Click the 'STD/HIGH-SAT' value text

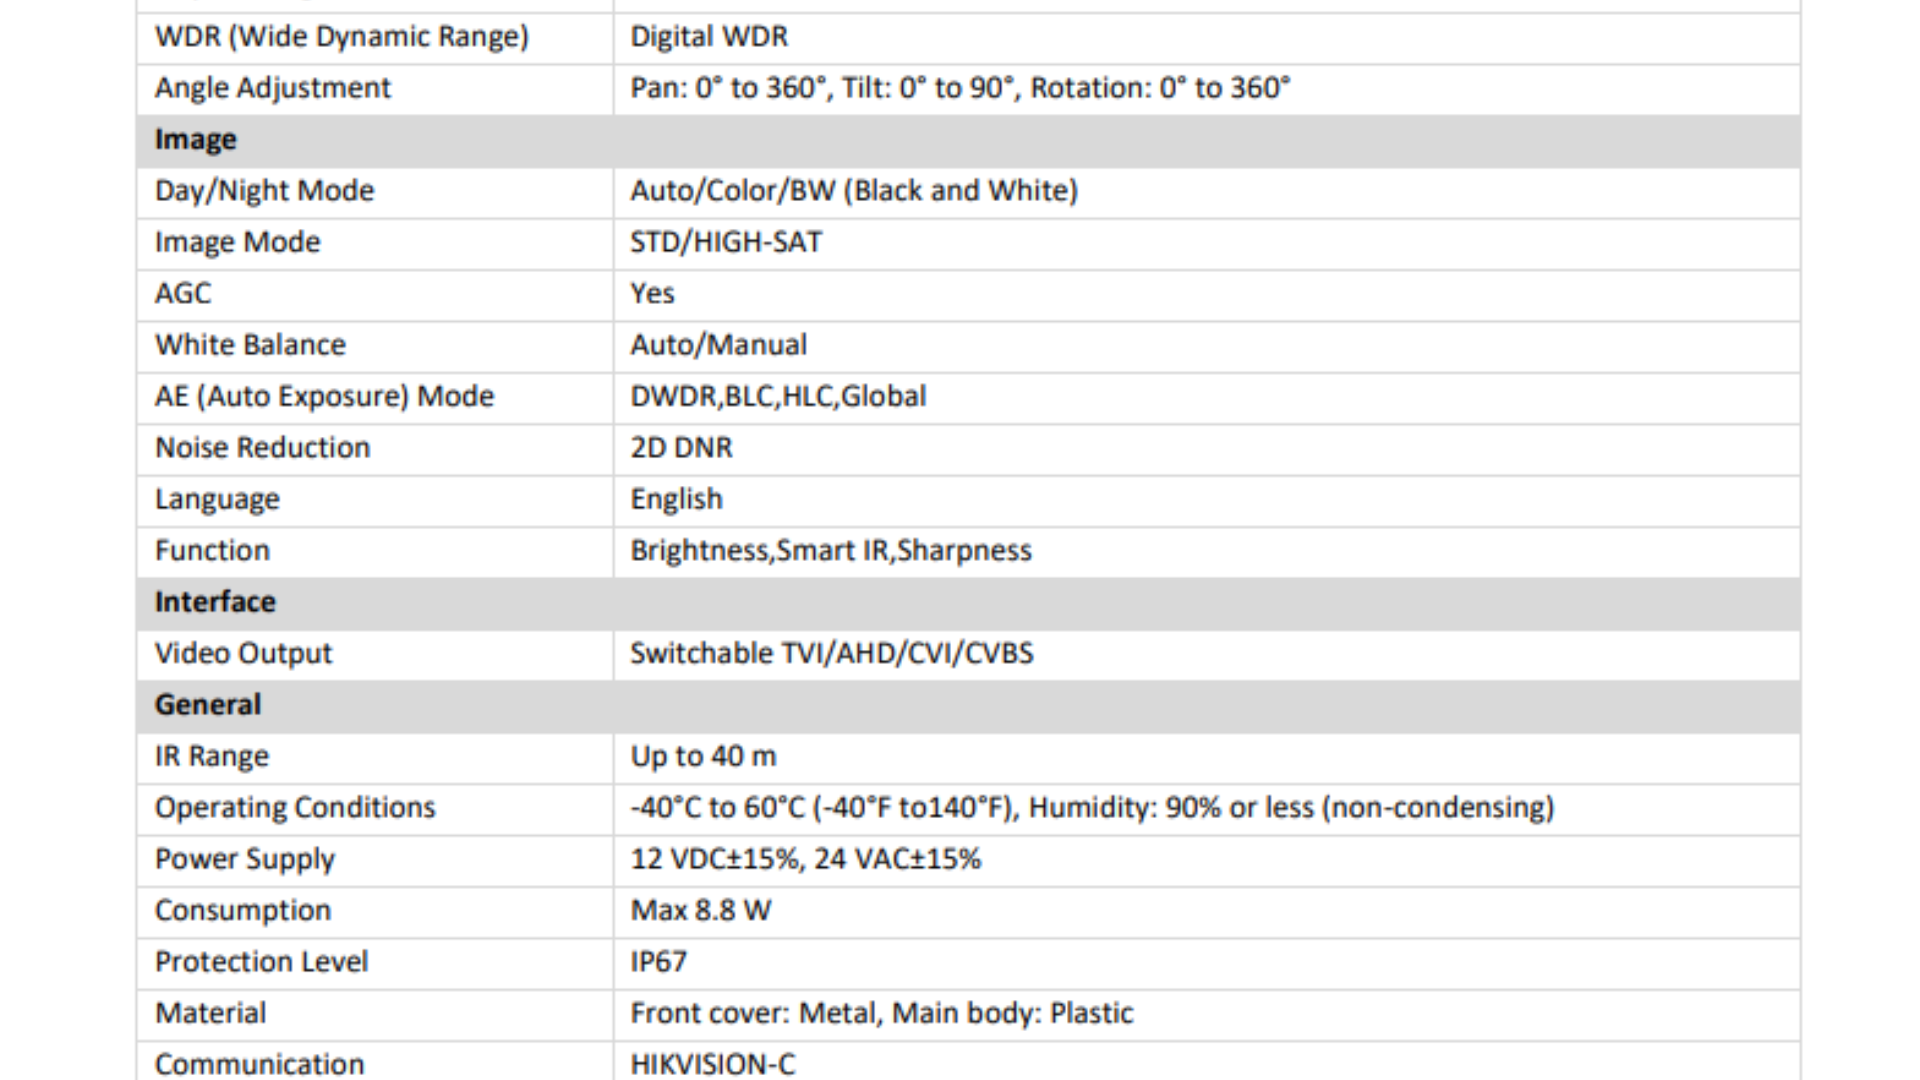[x=726, y=242]
